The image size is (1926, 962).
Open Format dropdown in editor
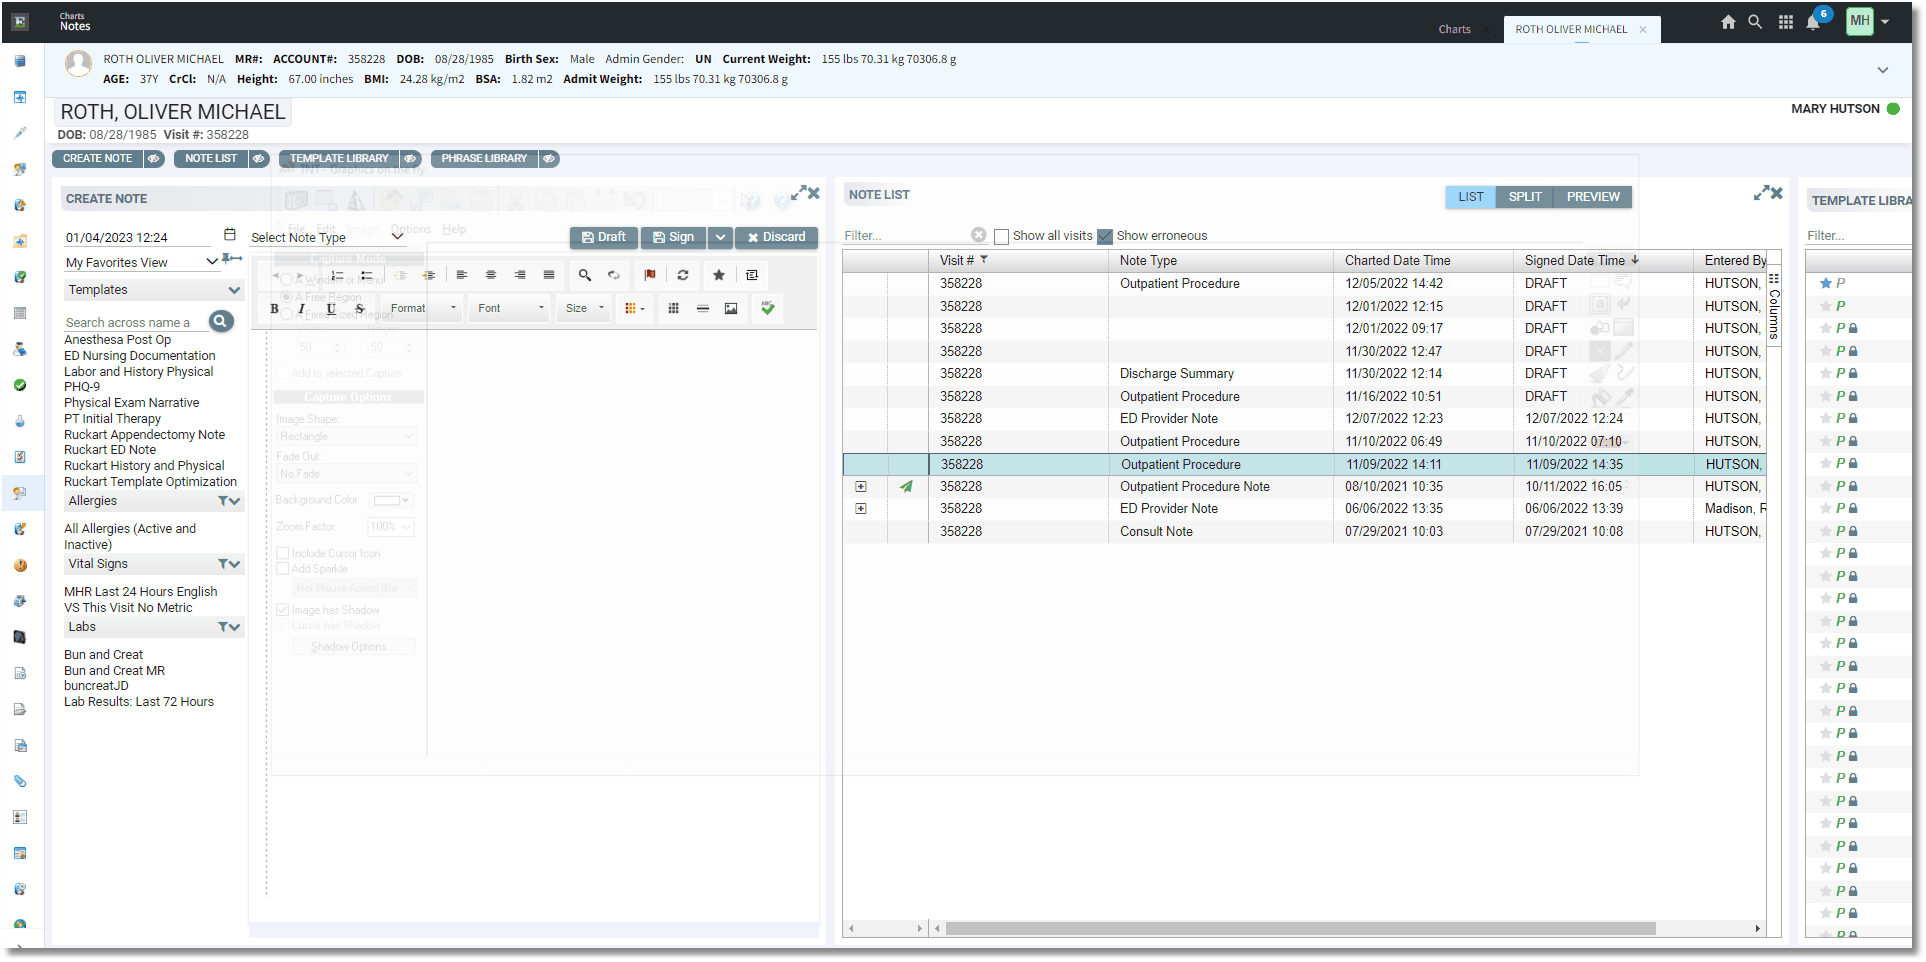(423, 308)
